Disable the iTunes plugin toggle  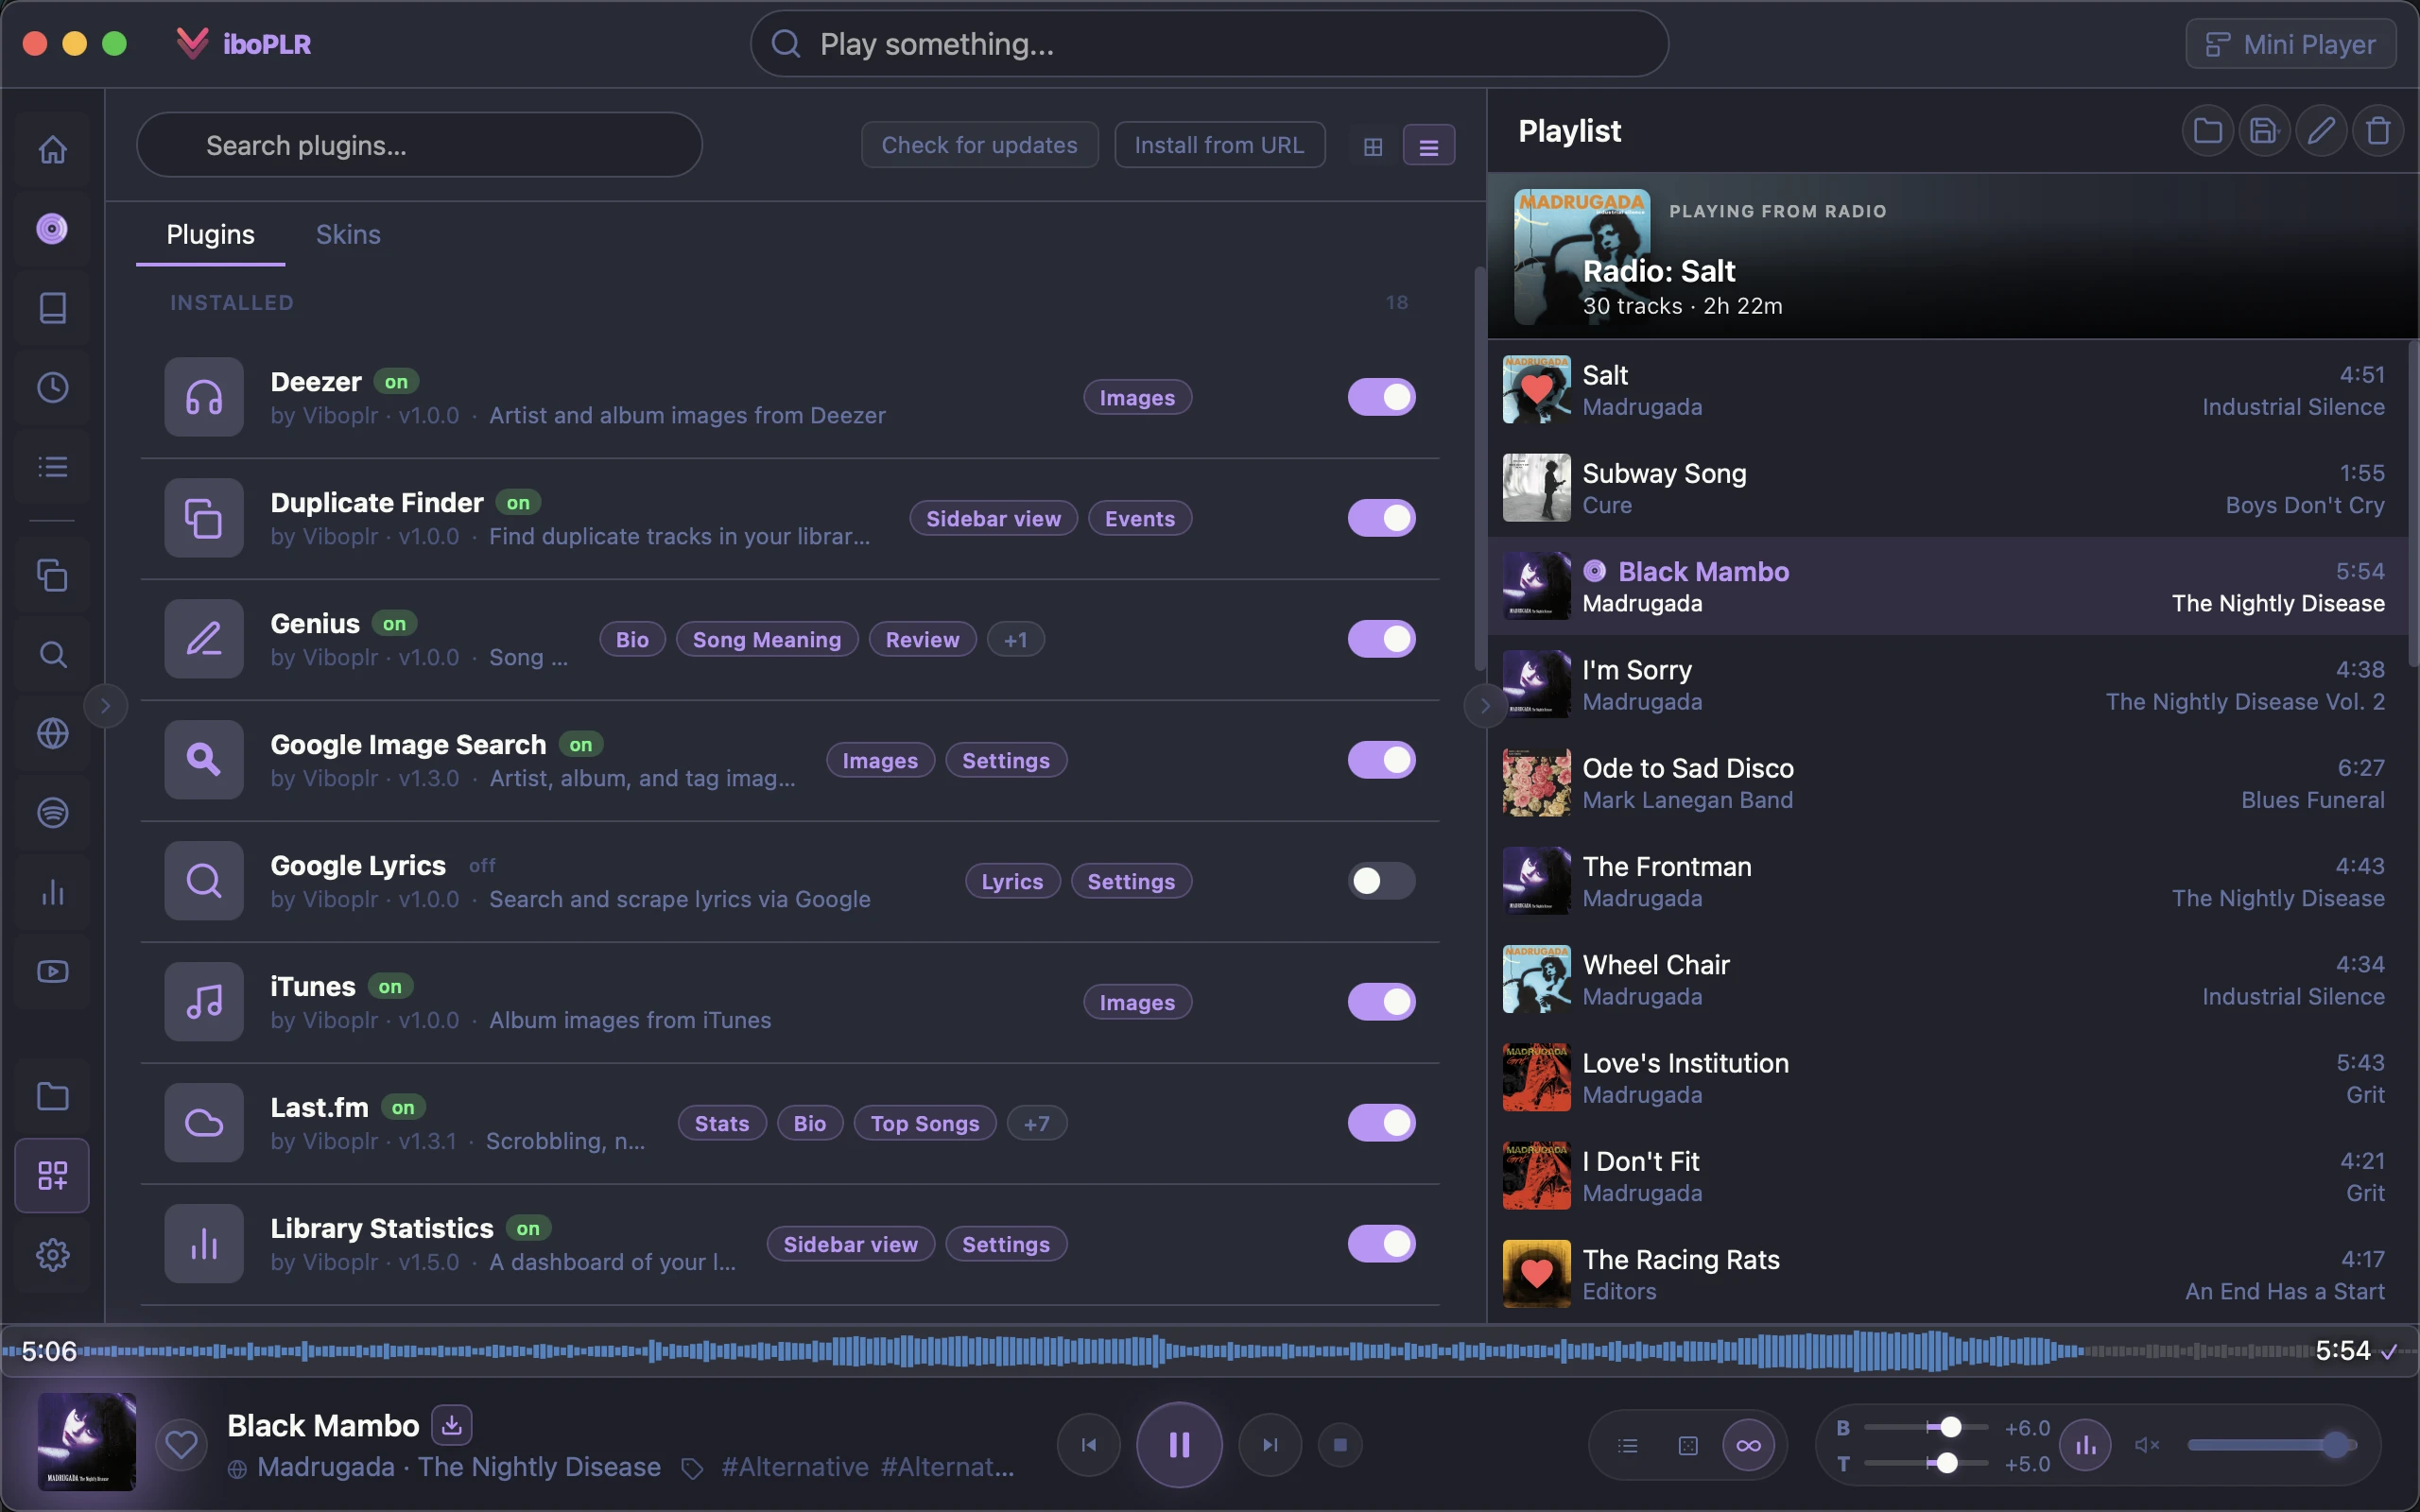pyautogui.click(x=1381, y=1002)
